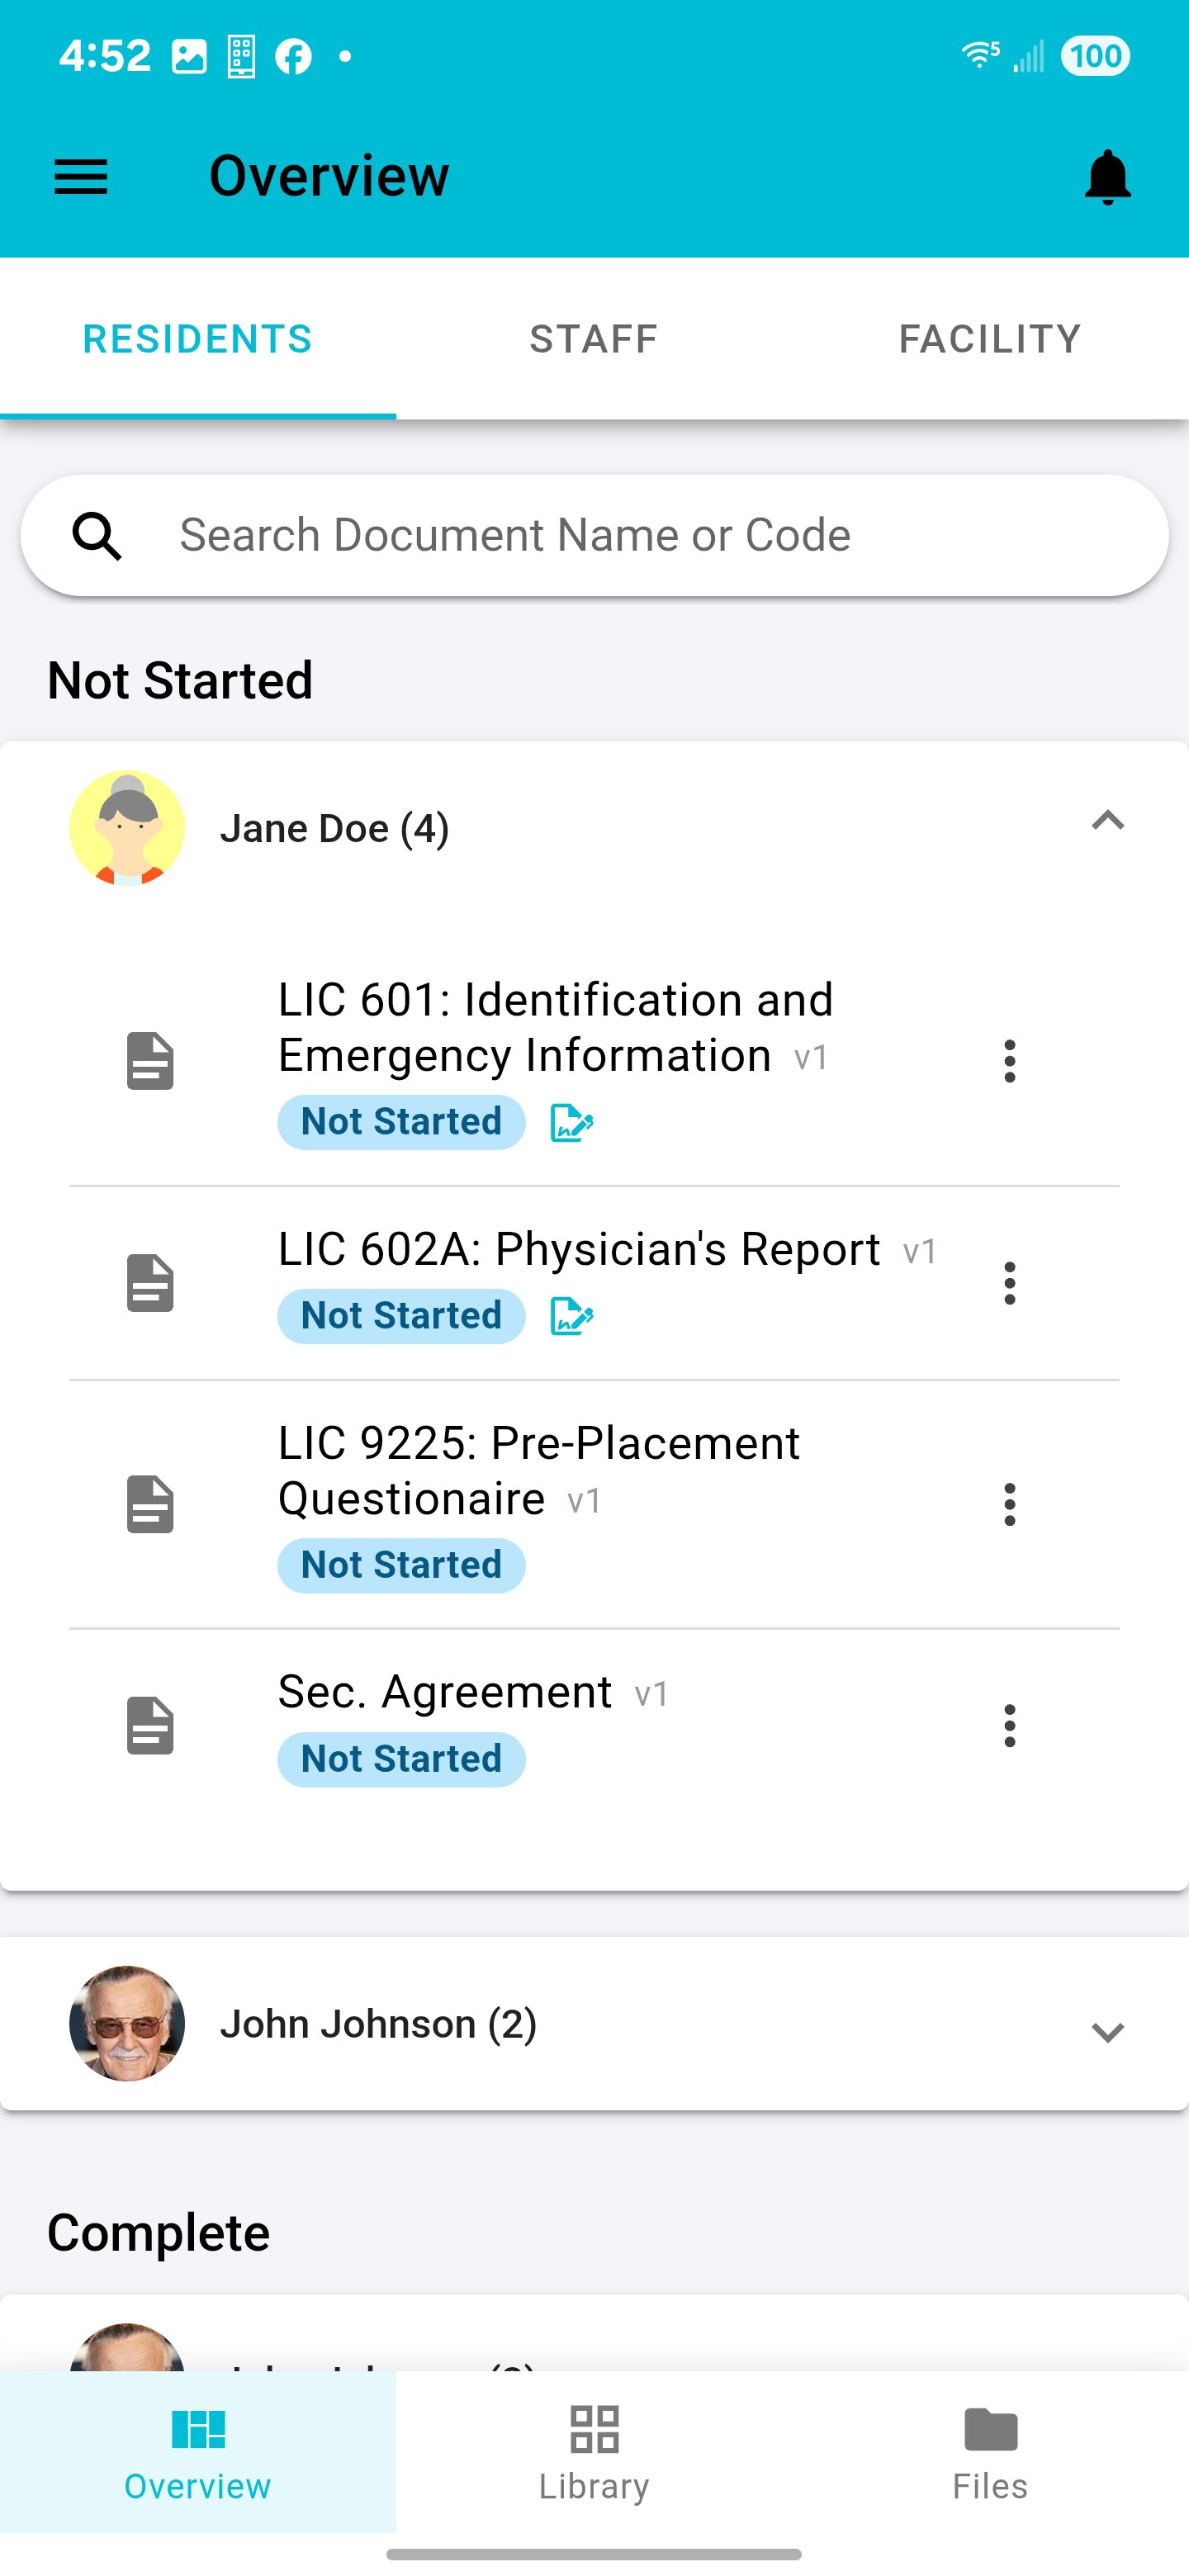Tap signature icon under LIC 602A document
The image size is (1189, 2576).
coord(572,1316)
